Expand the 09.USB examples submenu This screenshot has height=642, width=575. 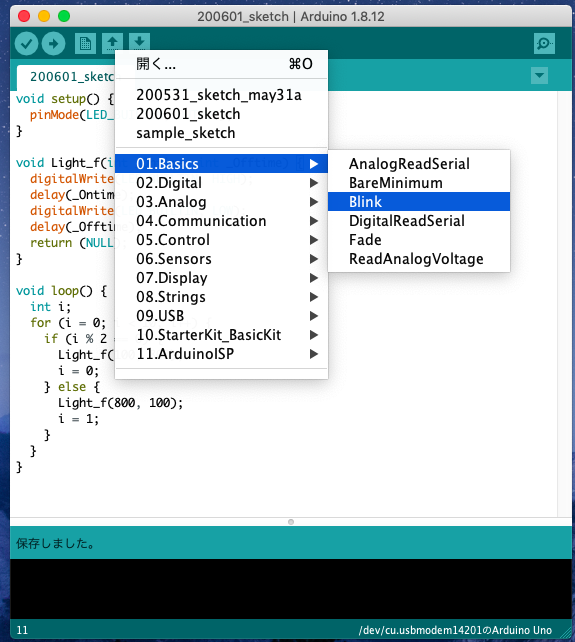point(221,316)
